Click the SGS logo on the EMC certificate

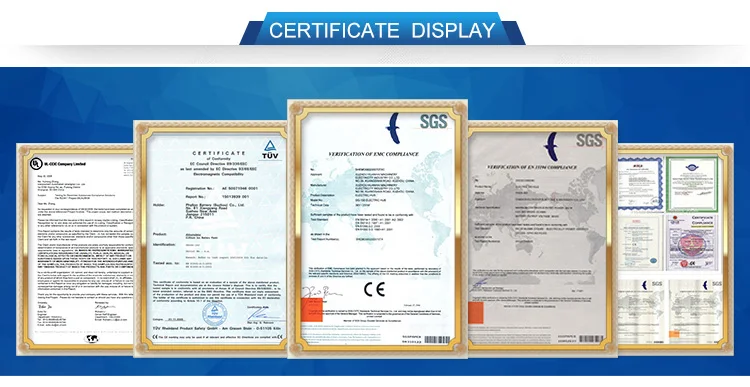click(433, 122)
